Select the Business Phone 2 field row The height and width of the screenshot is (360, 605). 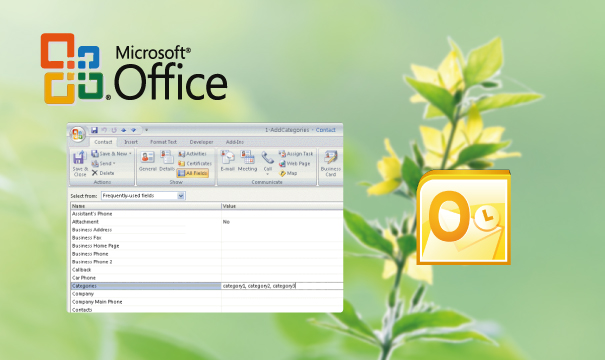pos(207,262)
